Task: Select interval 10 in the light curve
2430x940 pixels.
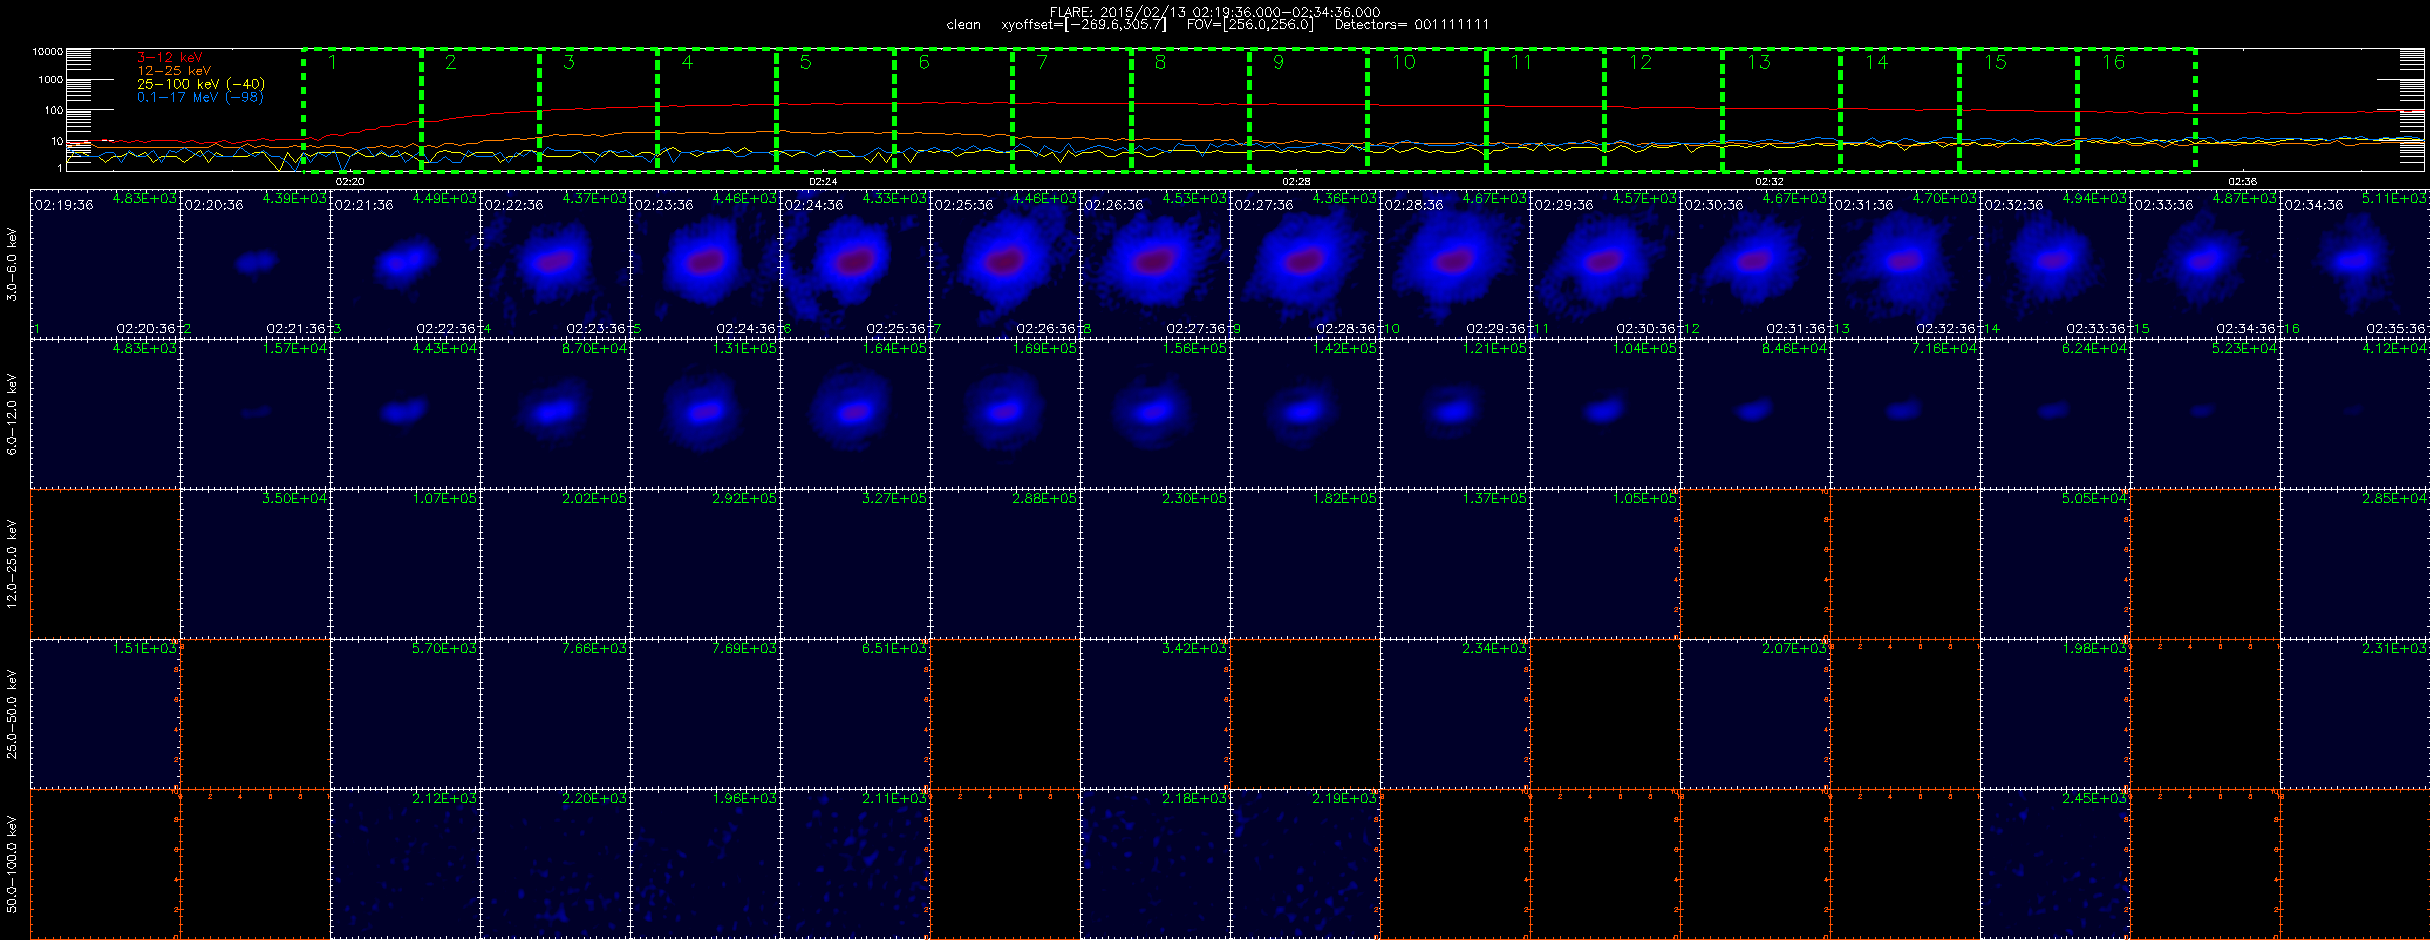Action: (1427, 110)
